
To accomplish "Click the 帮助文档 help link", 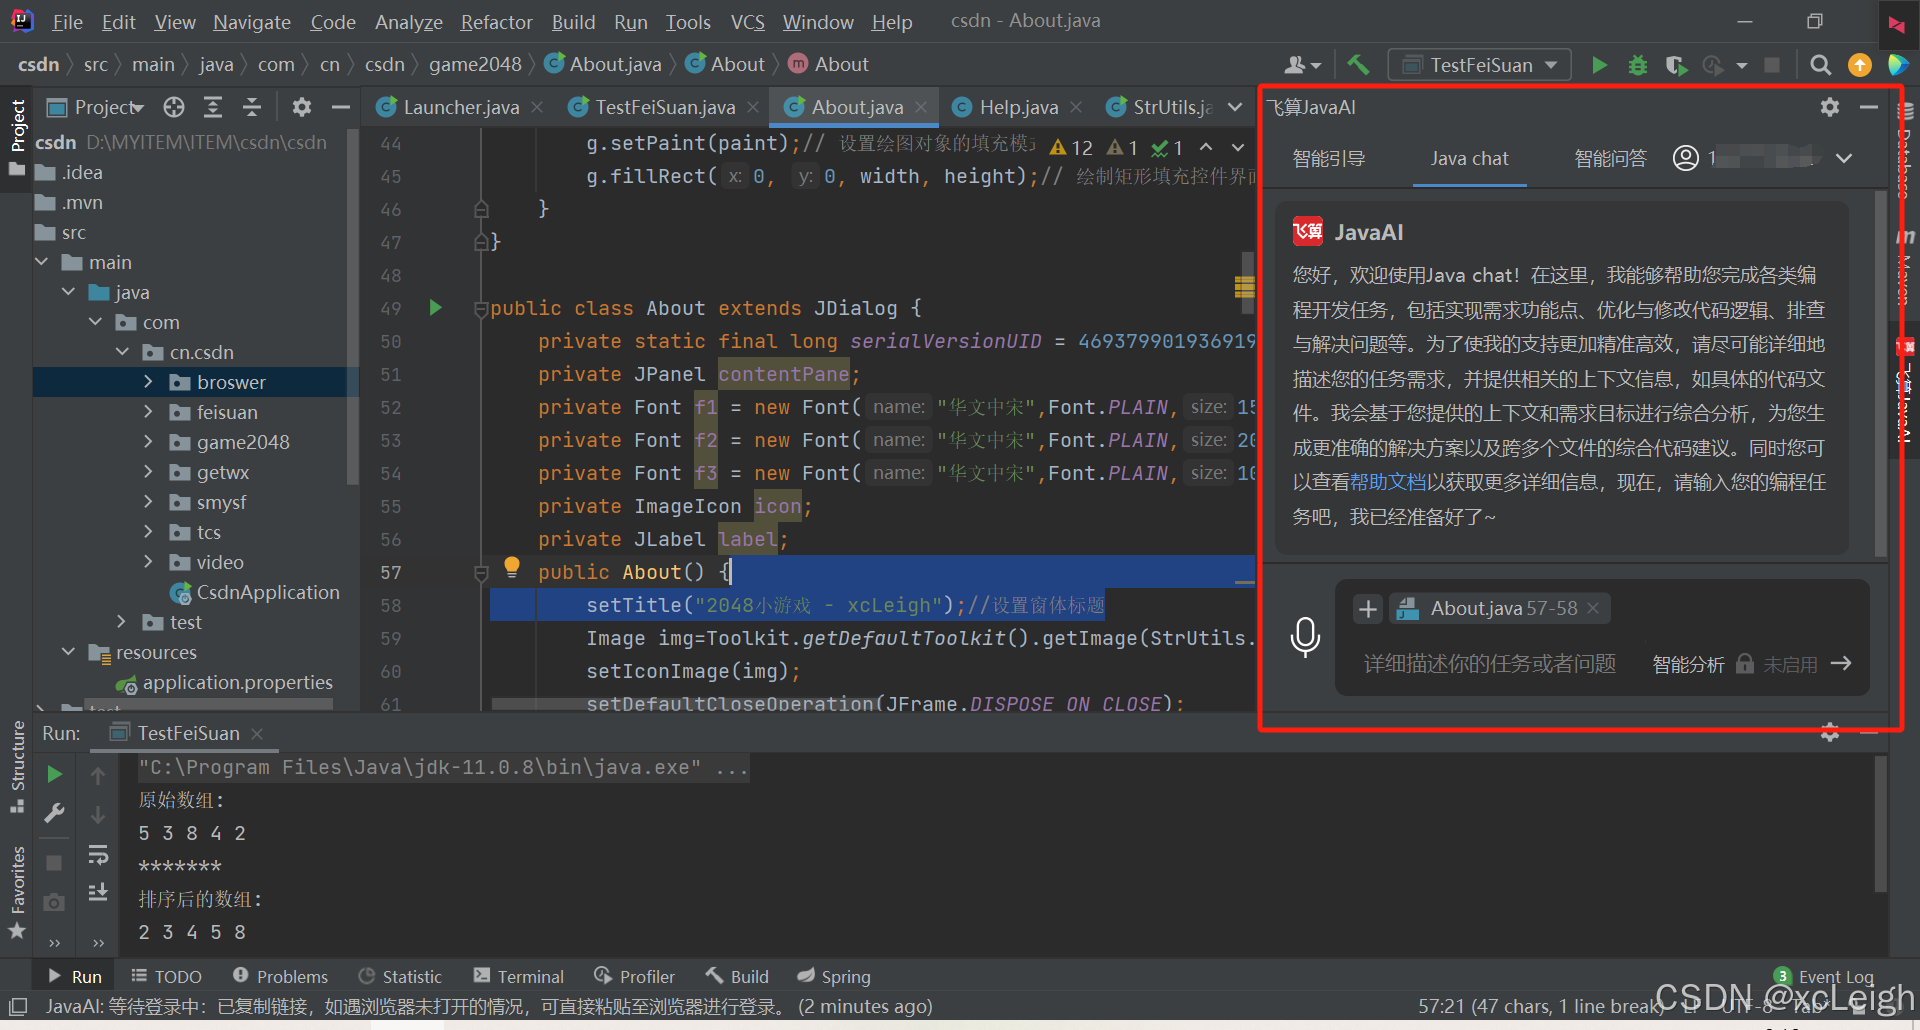I will pos(1388,482).
